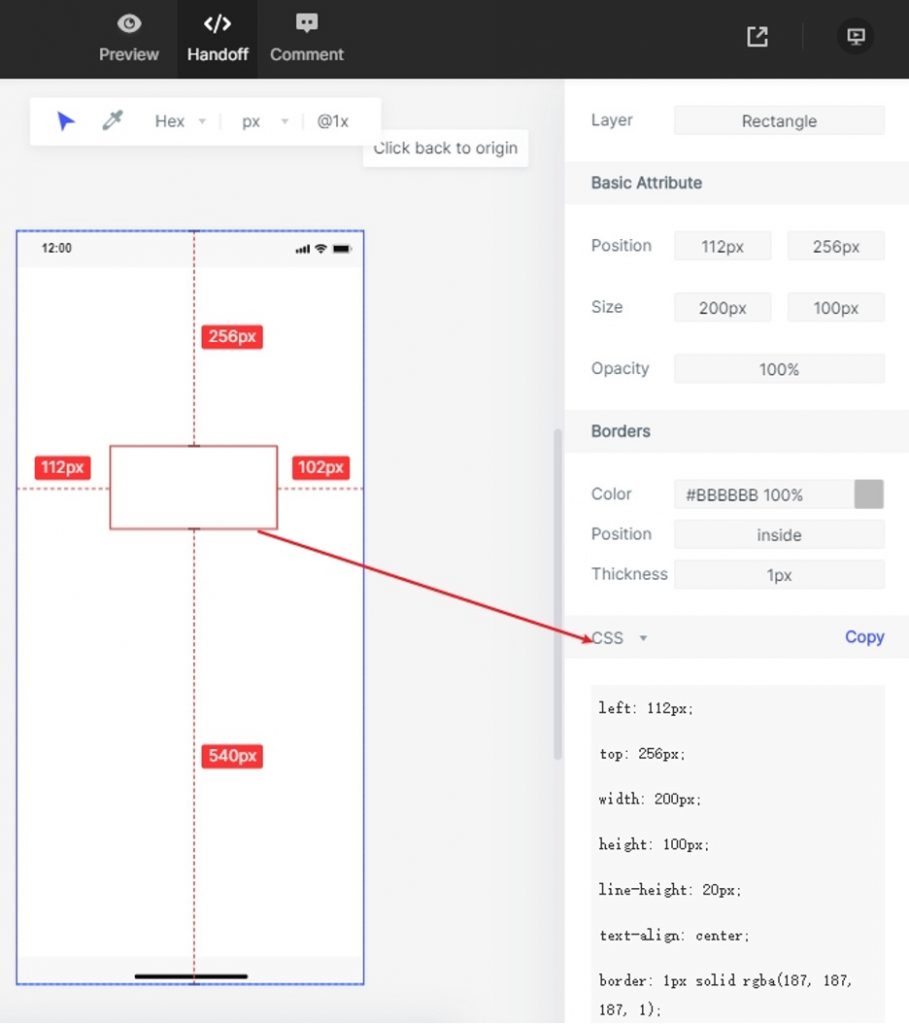This screenshot has height=1024, width=909.
Task: Click the border Position field showing inside
Action: [x=779, y=534]
